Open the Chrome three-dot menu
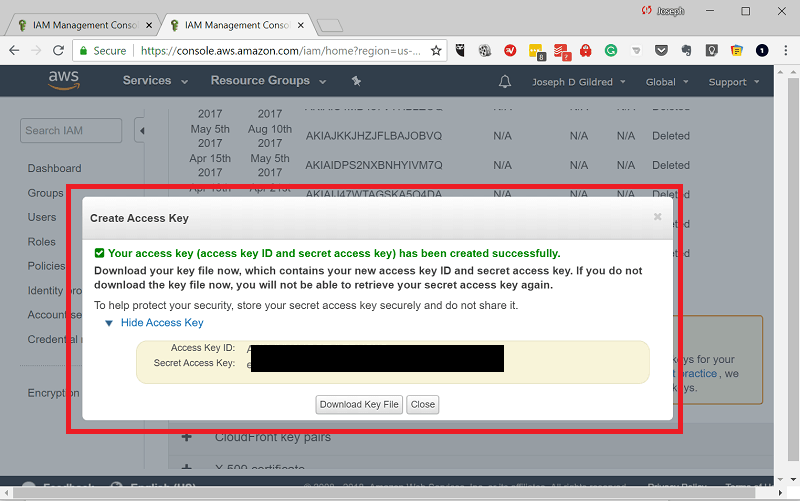This screenshot has width=800, height=501. click(786, 50)
